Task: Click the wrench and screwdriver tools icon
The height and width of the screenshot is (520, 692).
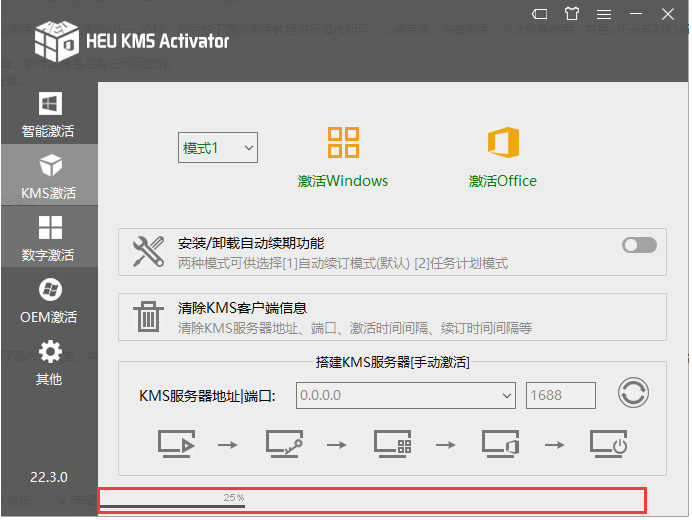Action: 149,253
